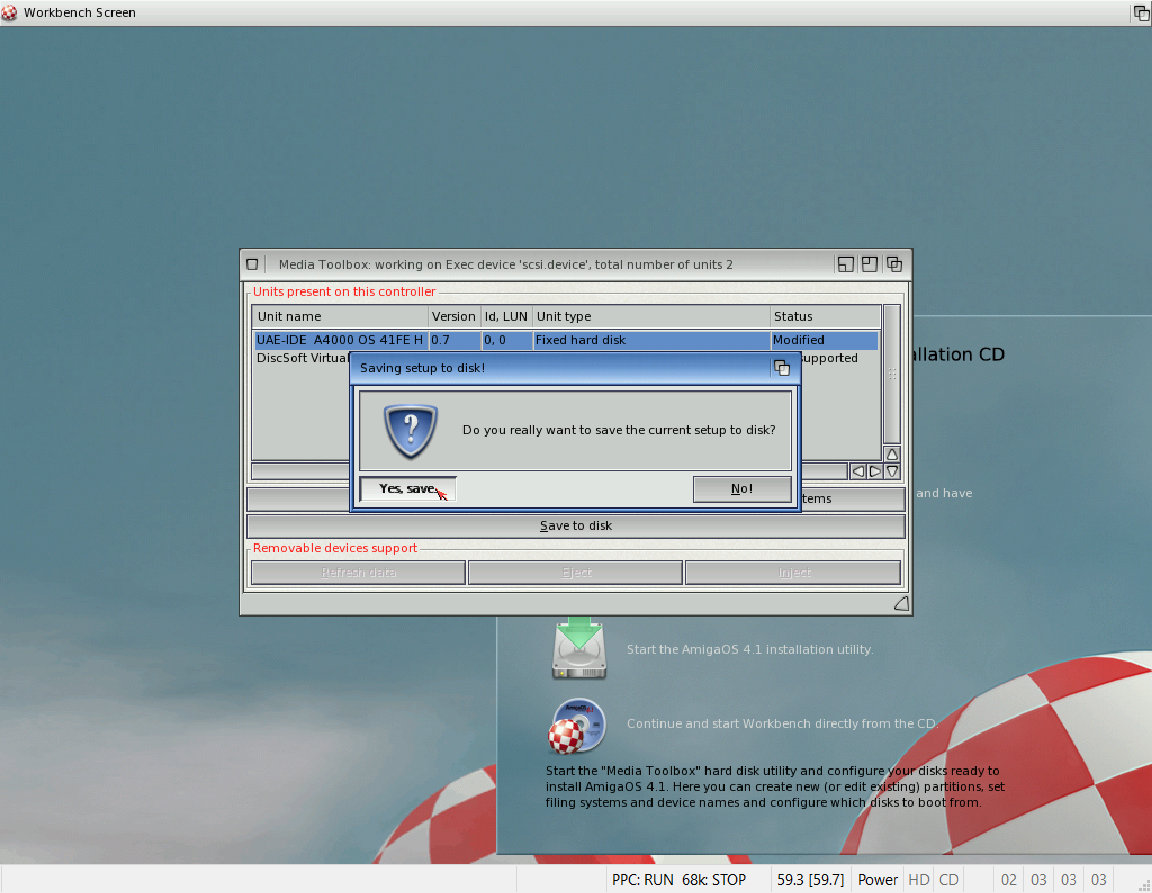Click the Status column header
Image resolution: width=1152 pixels, height=893 pixels.
click(x=825, y=317)
